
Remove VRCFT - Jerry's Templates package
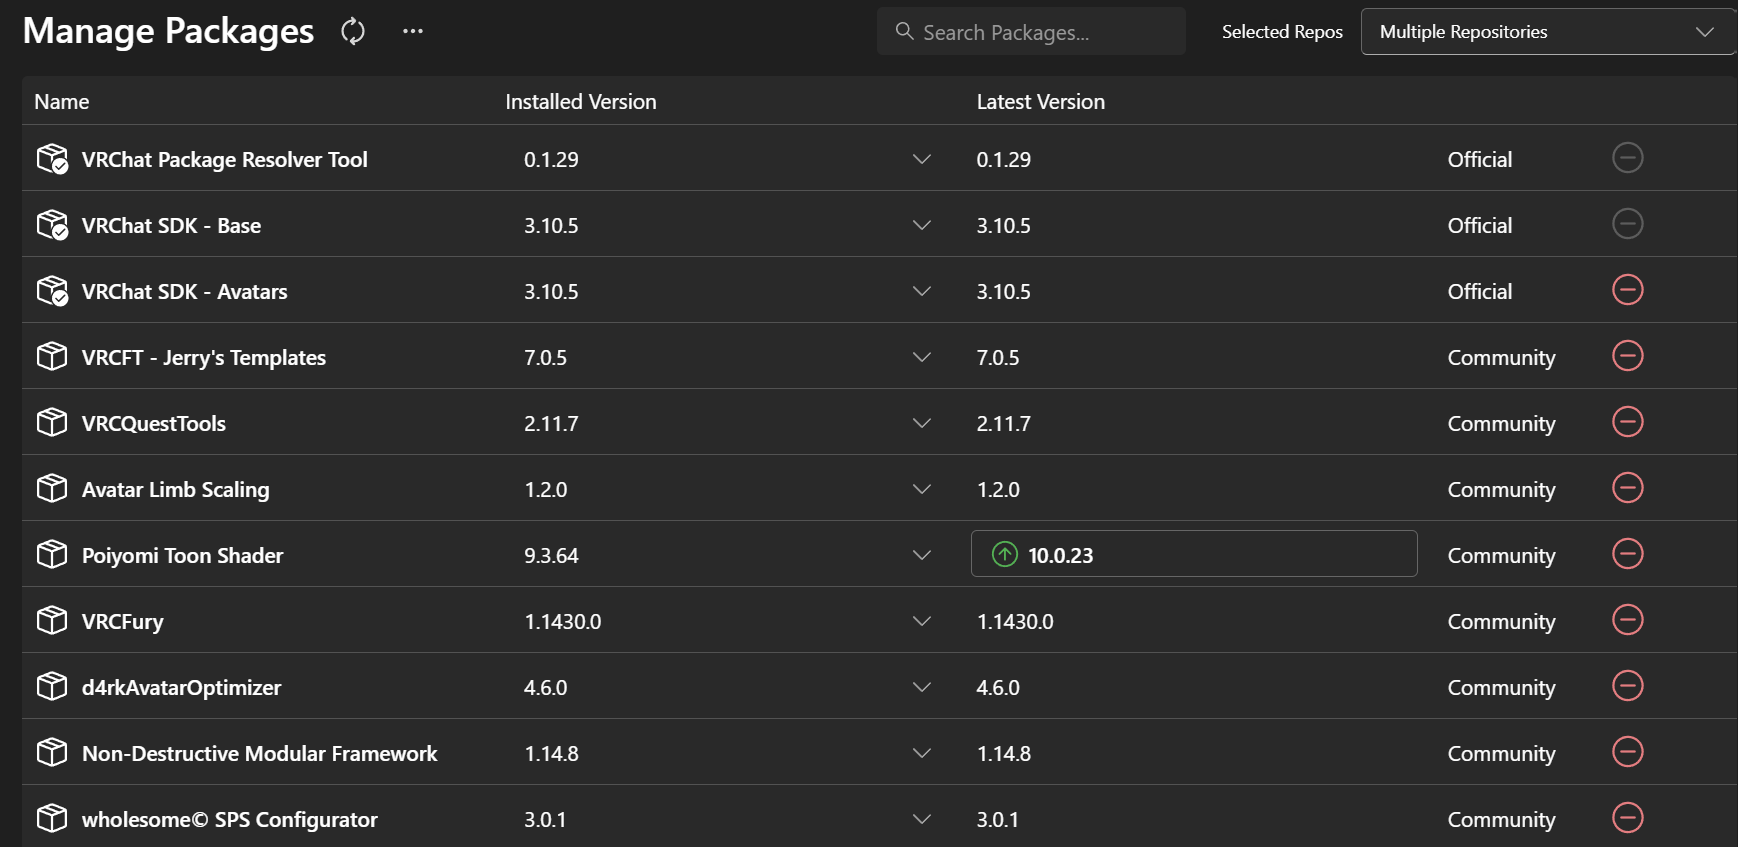(1628, 356)
